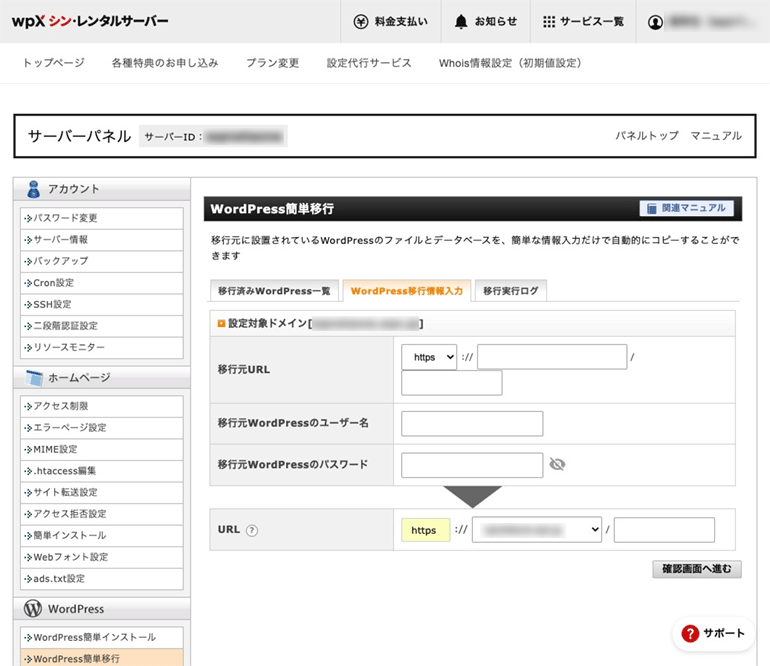The width and height of the screenshot is (770, 666).
Task: Switch to 移行済みWordPress一覧 tab
Action: pyautogui.click(x=274, y=291)
